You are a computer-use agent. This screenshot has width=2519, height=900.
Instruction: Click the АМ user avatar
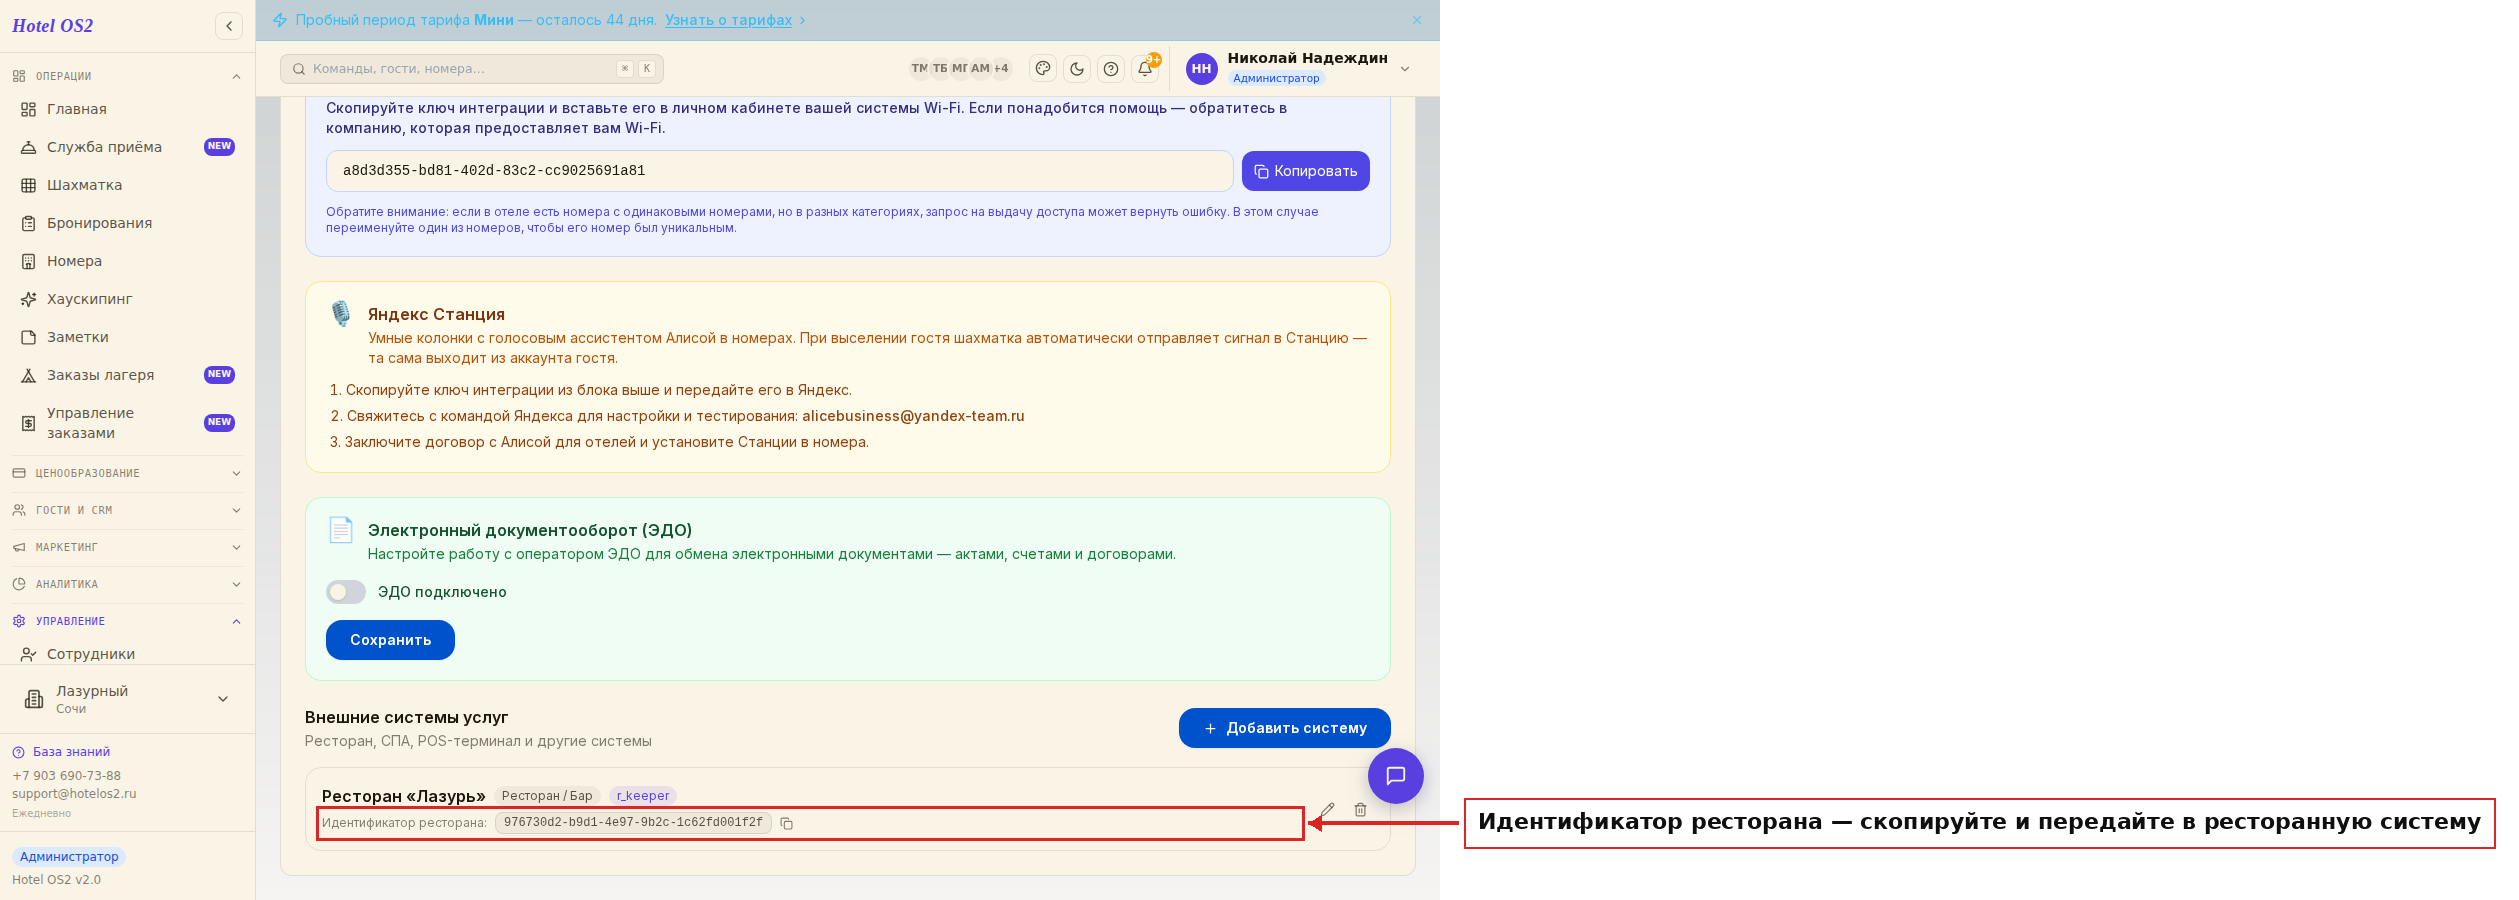981,69
